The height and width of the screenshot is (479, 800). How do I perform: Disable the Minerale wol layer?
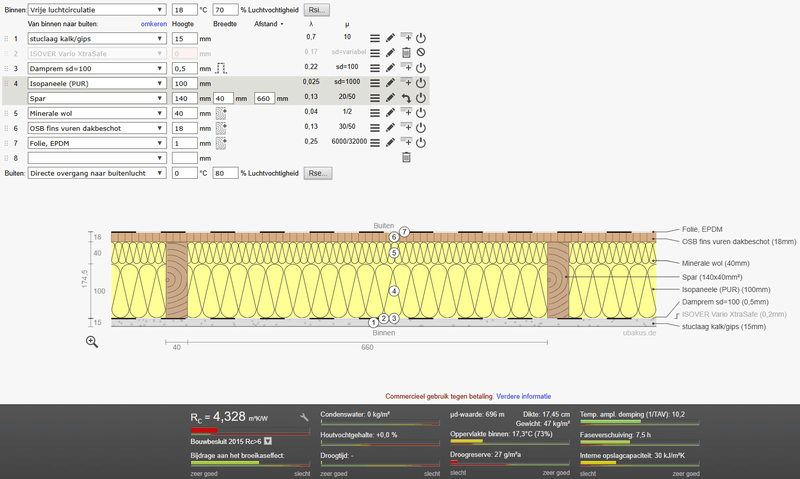[421, 113]
